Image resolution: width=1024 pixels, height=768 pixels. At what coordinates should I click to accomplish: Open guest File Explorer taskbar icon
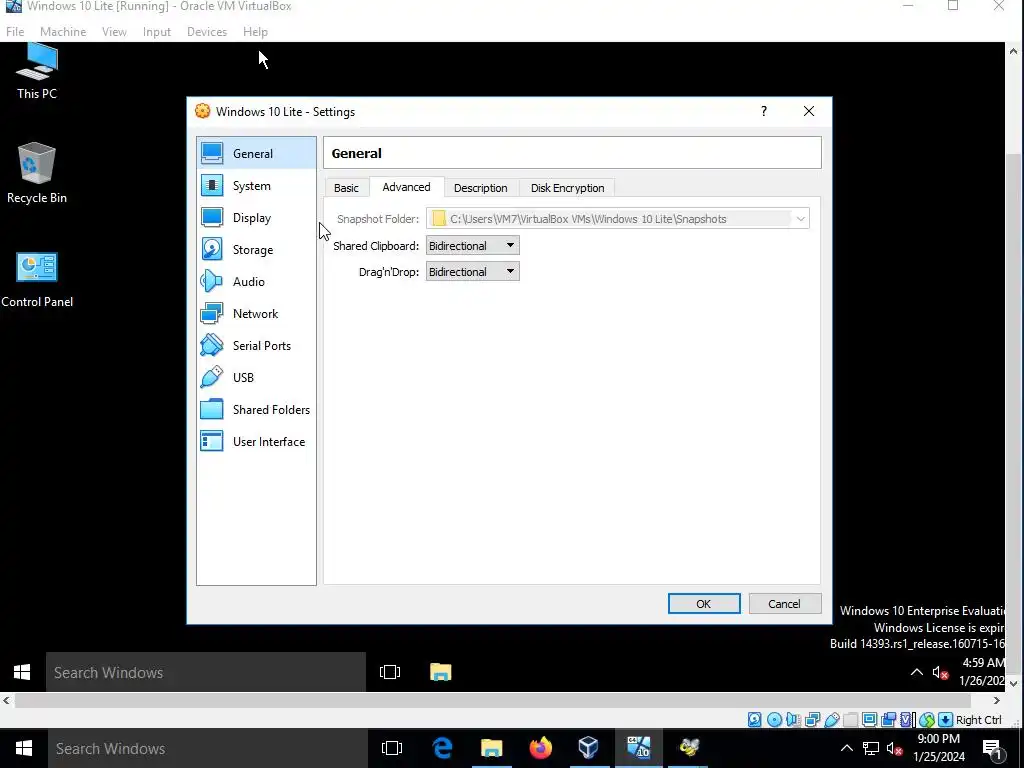coord(441,672)
